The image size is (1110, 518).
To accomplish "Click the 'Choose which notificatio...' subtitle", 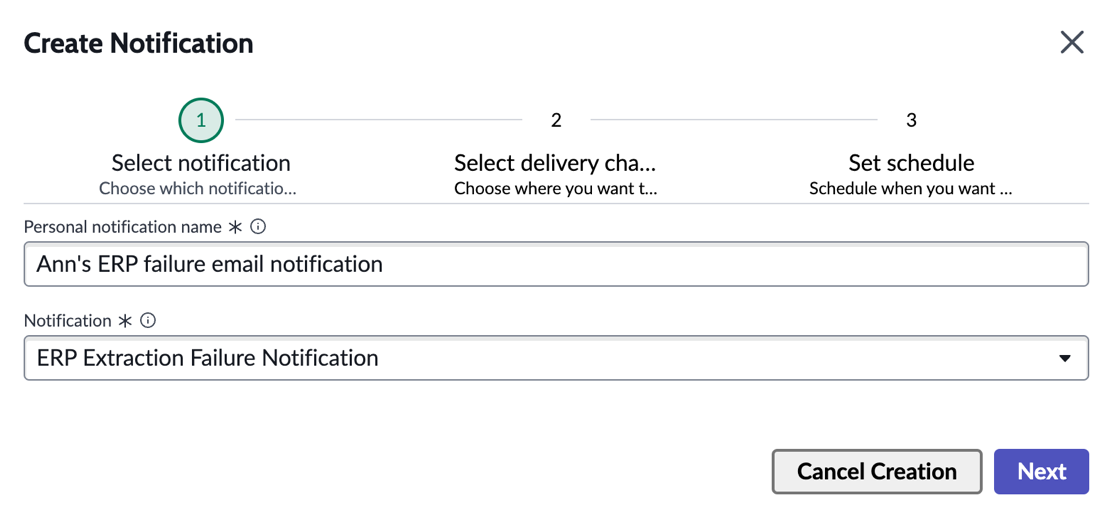I will 198,190.
